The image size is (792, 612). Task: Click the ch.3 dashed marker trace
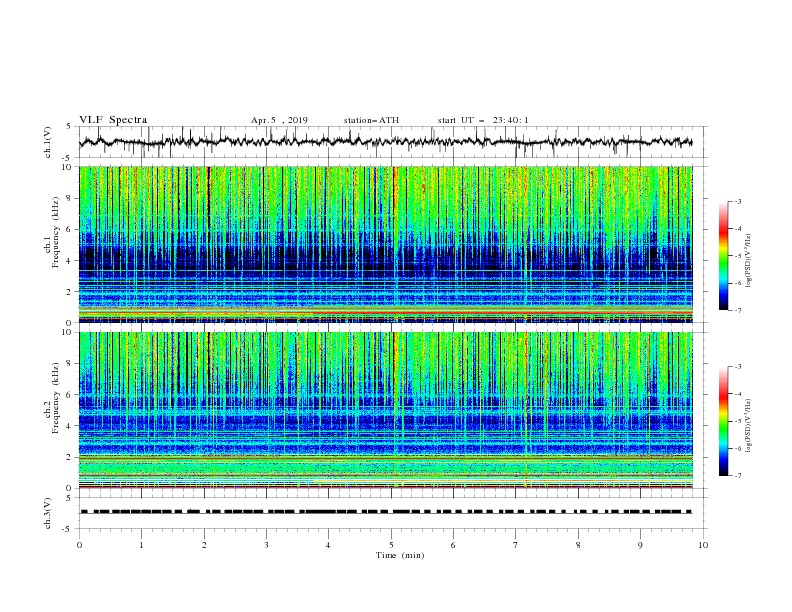click(386, 512)
